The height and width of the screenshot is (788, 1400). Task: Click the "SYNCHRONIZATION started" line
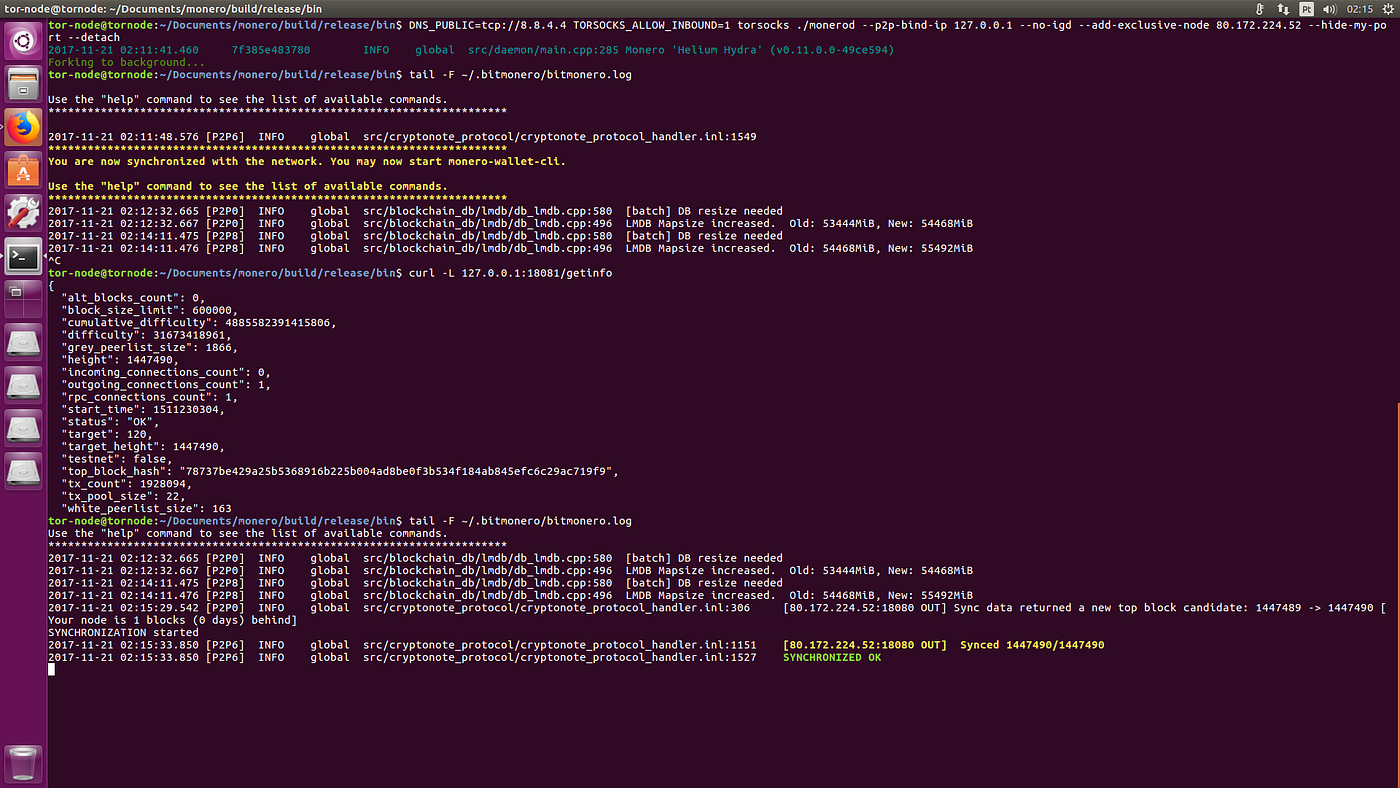pos(123,632)
